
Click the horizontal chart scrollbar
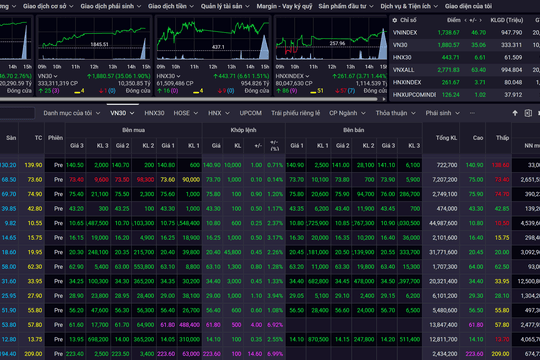pyautogui.click(x=189, y=99)
